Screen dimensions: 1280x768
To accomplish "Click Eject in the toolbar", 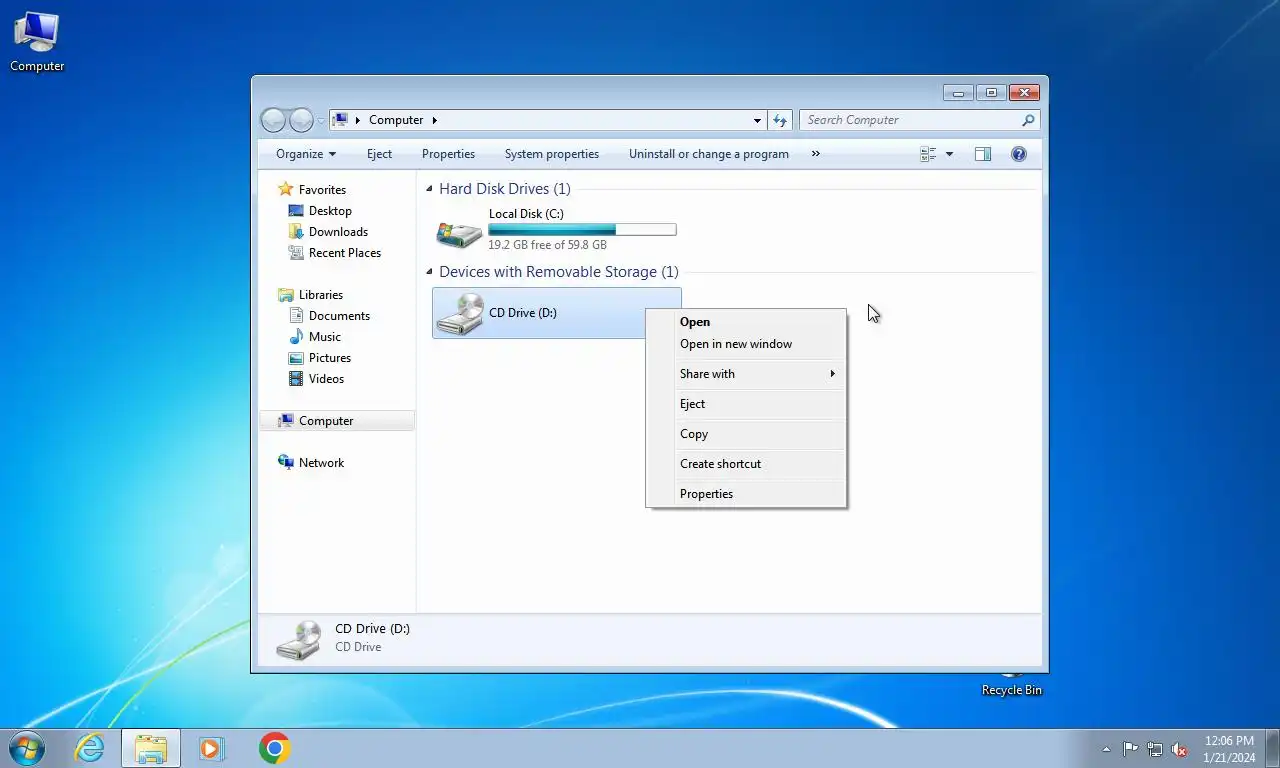I will point(379,154).
